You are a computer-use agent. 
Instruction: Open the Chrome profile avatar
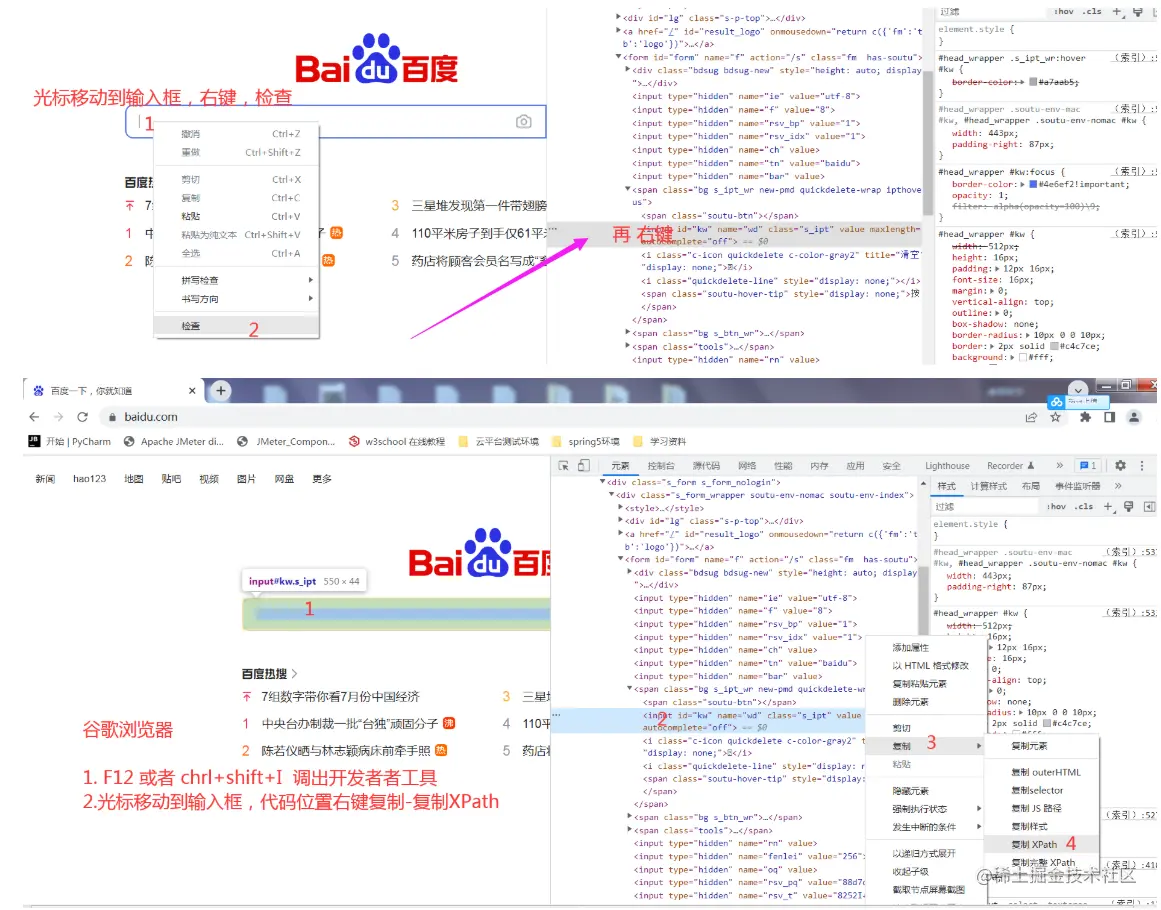pos(1134,417)
